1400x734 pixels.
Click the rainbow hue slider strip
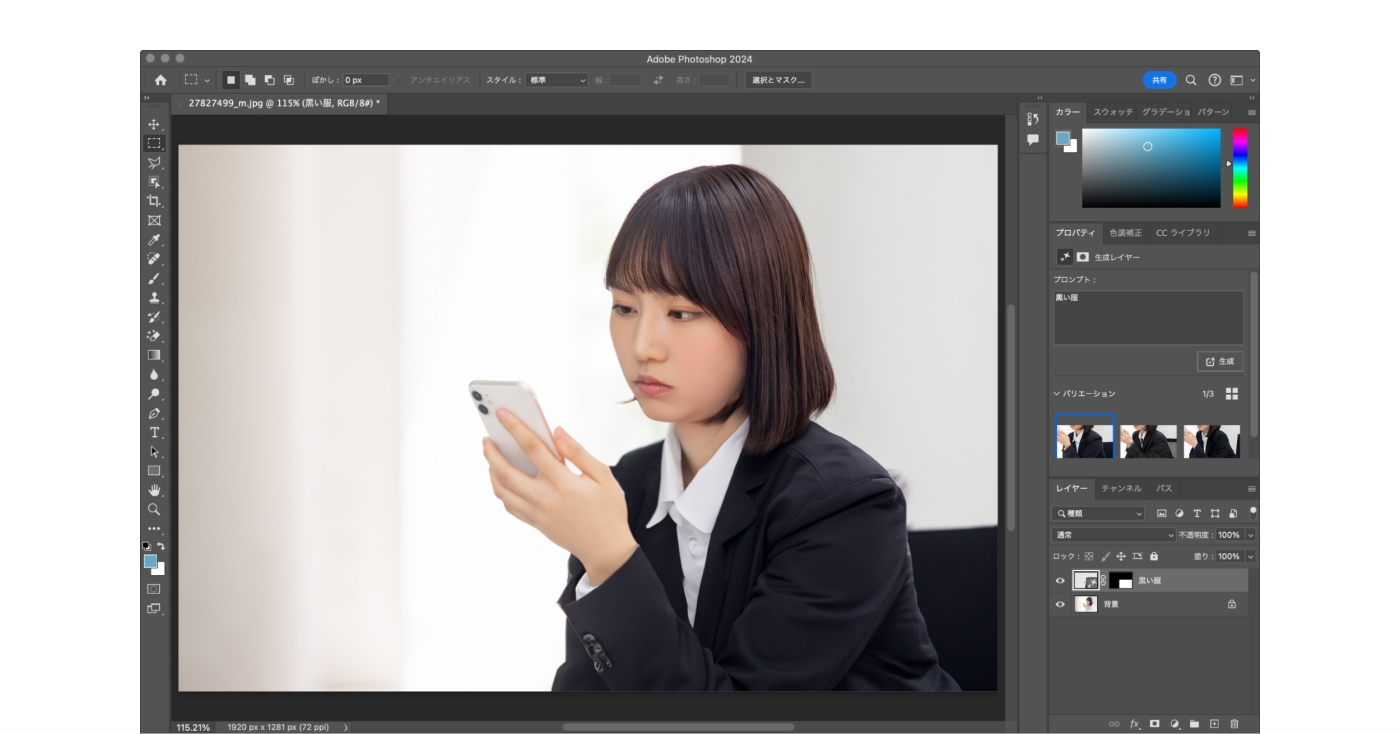coord(1240,167)
